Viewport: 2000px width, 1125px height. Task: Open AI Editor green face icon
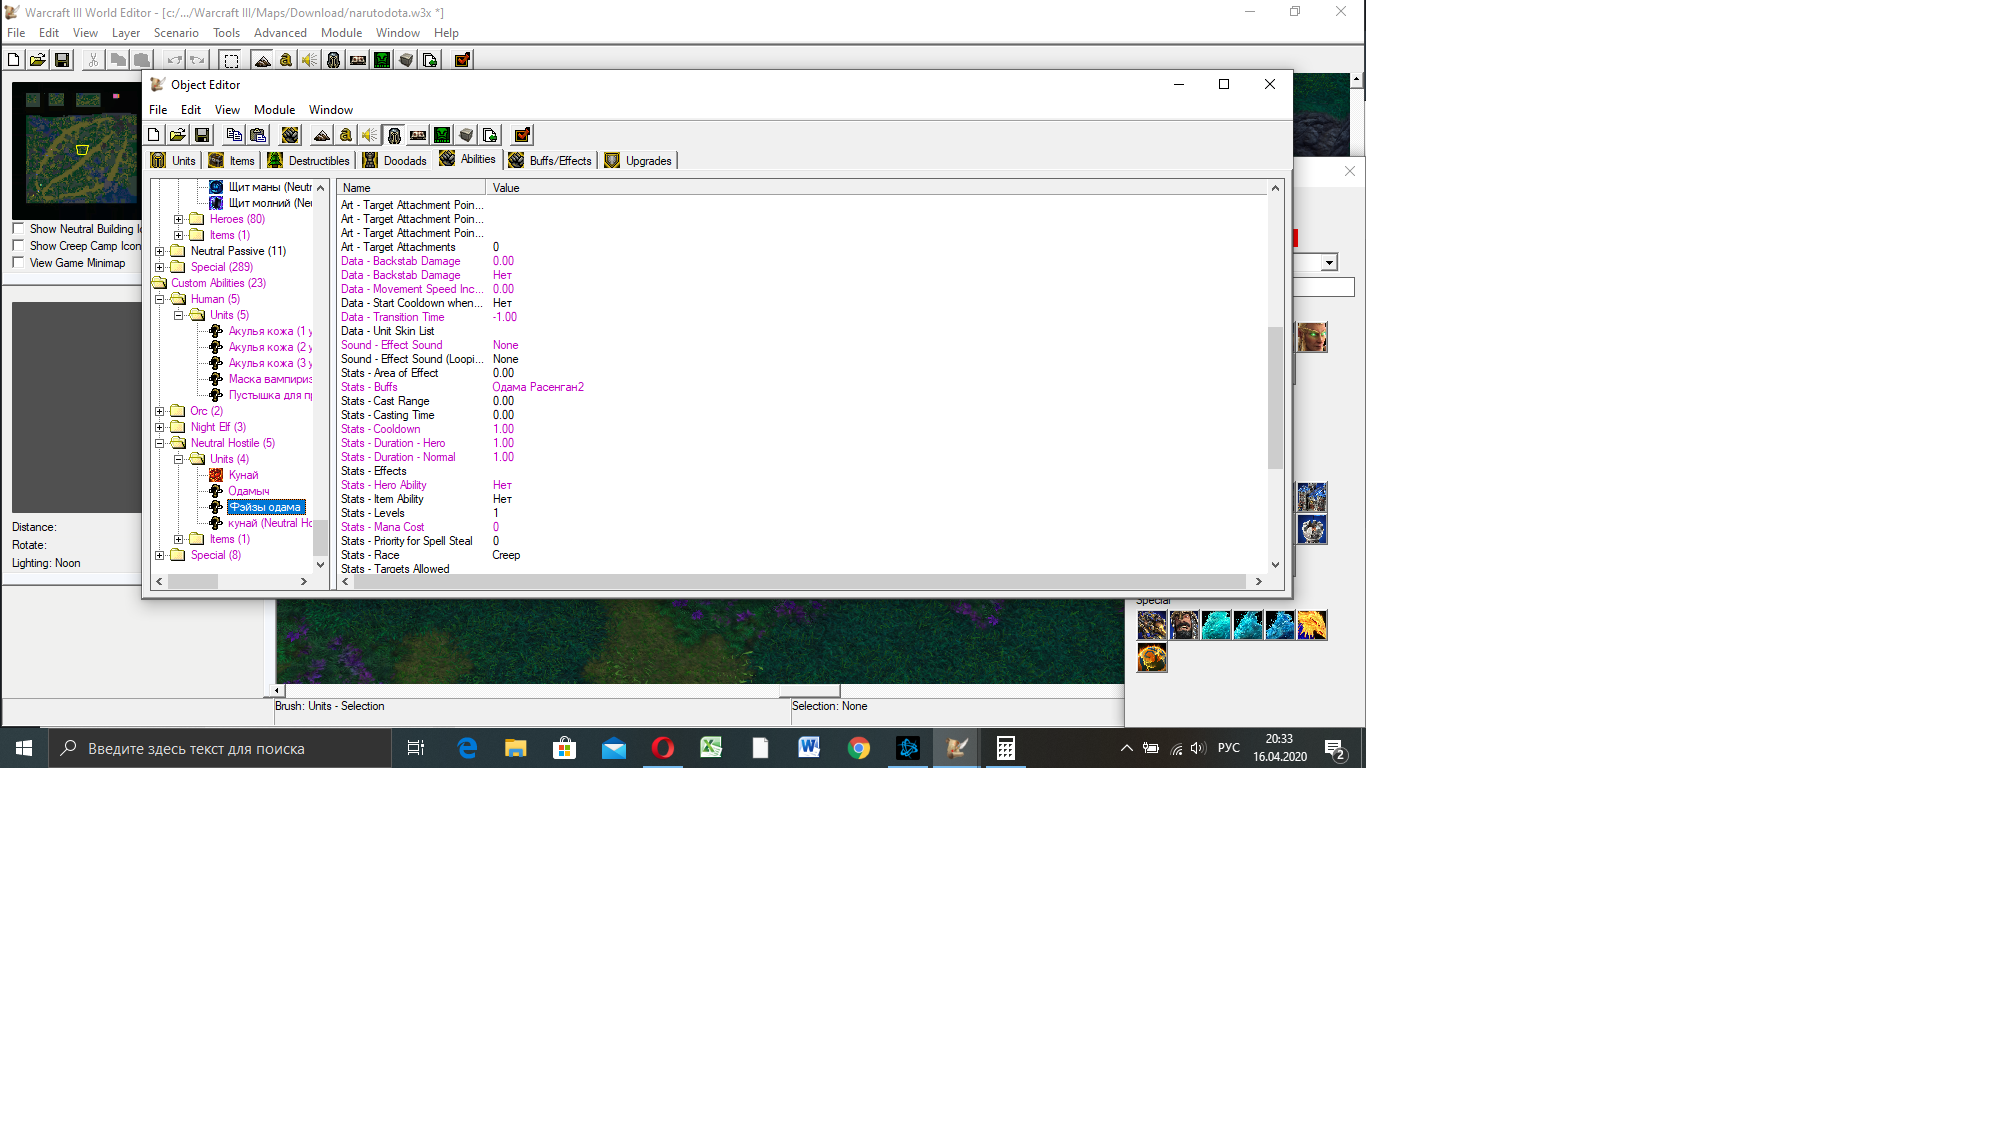coord(442,135)
